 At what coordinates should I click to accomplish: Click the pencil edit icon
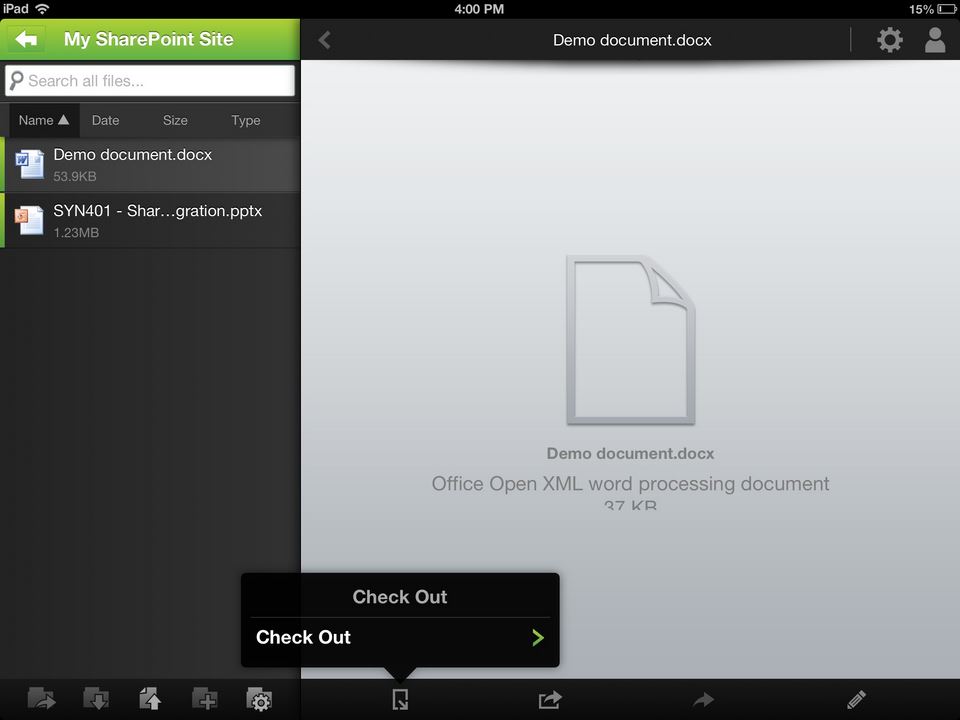click(856, 699)
